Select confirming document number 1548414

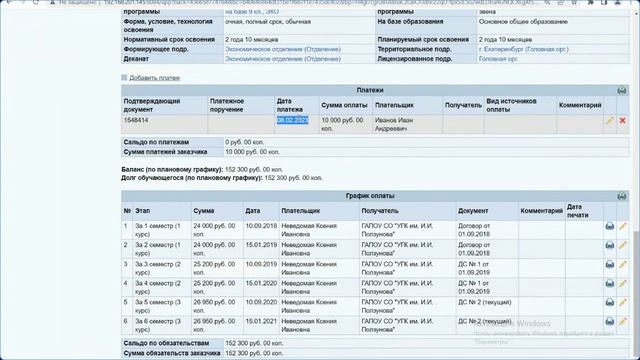tap(136, 120)
